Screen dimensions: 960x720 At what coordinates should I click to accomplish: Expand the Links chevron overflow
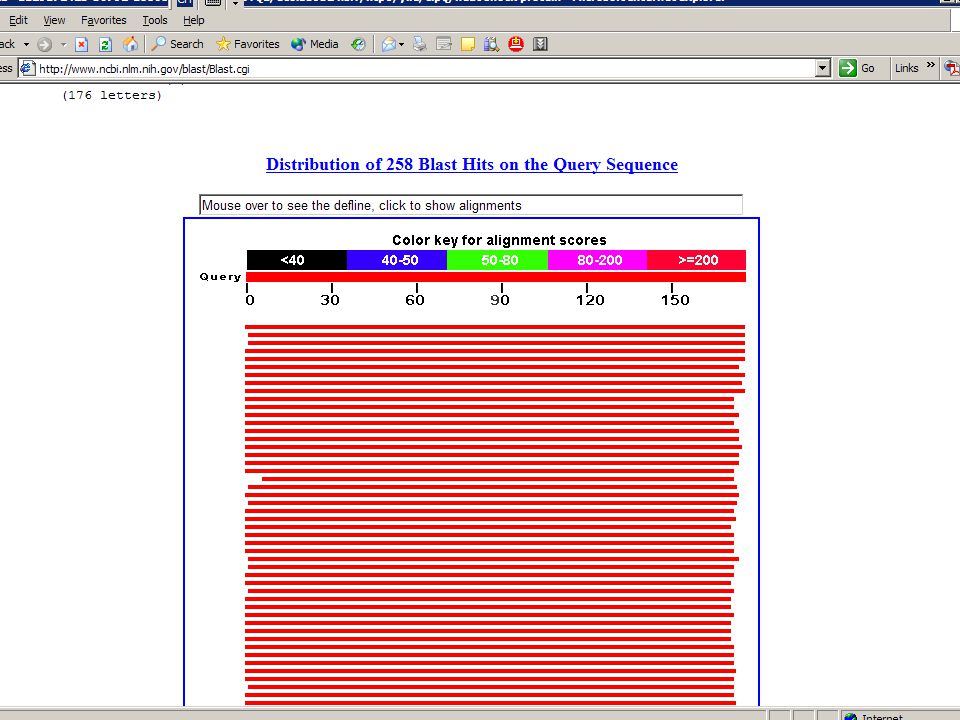[931, 65]
